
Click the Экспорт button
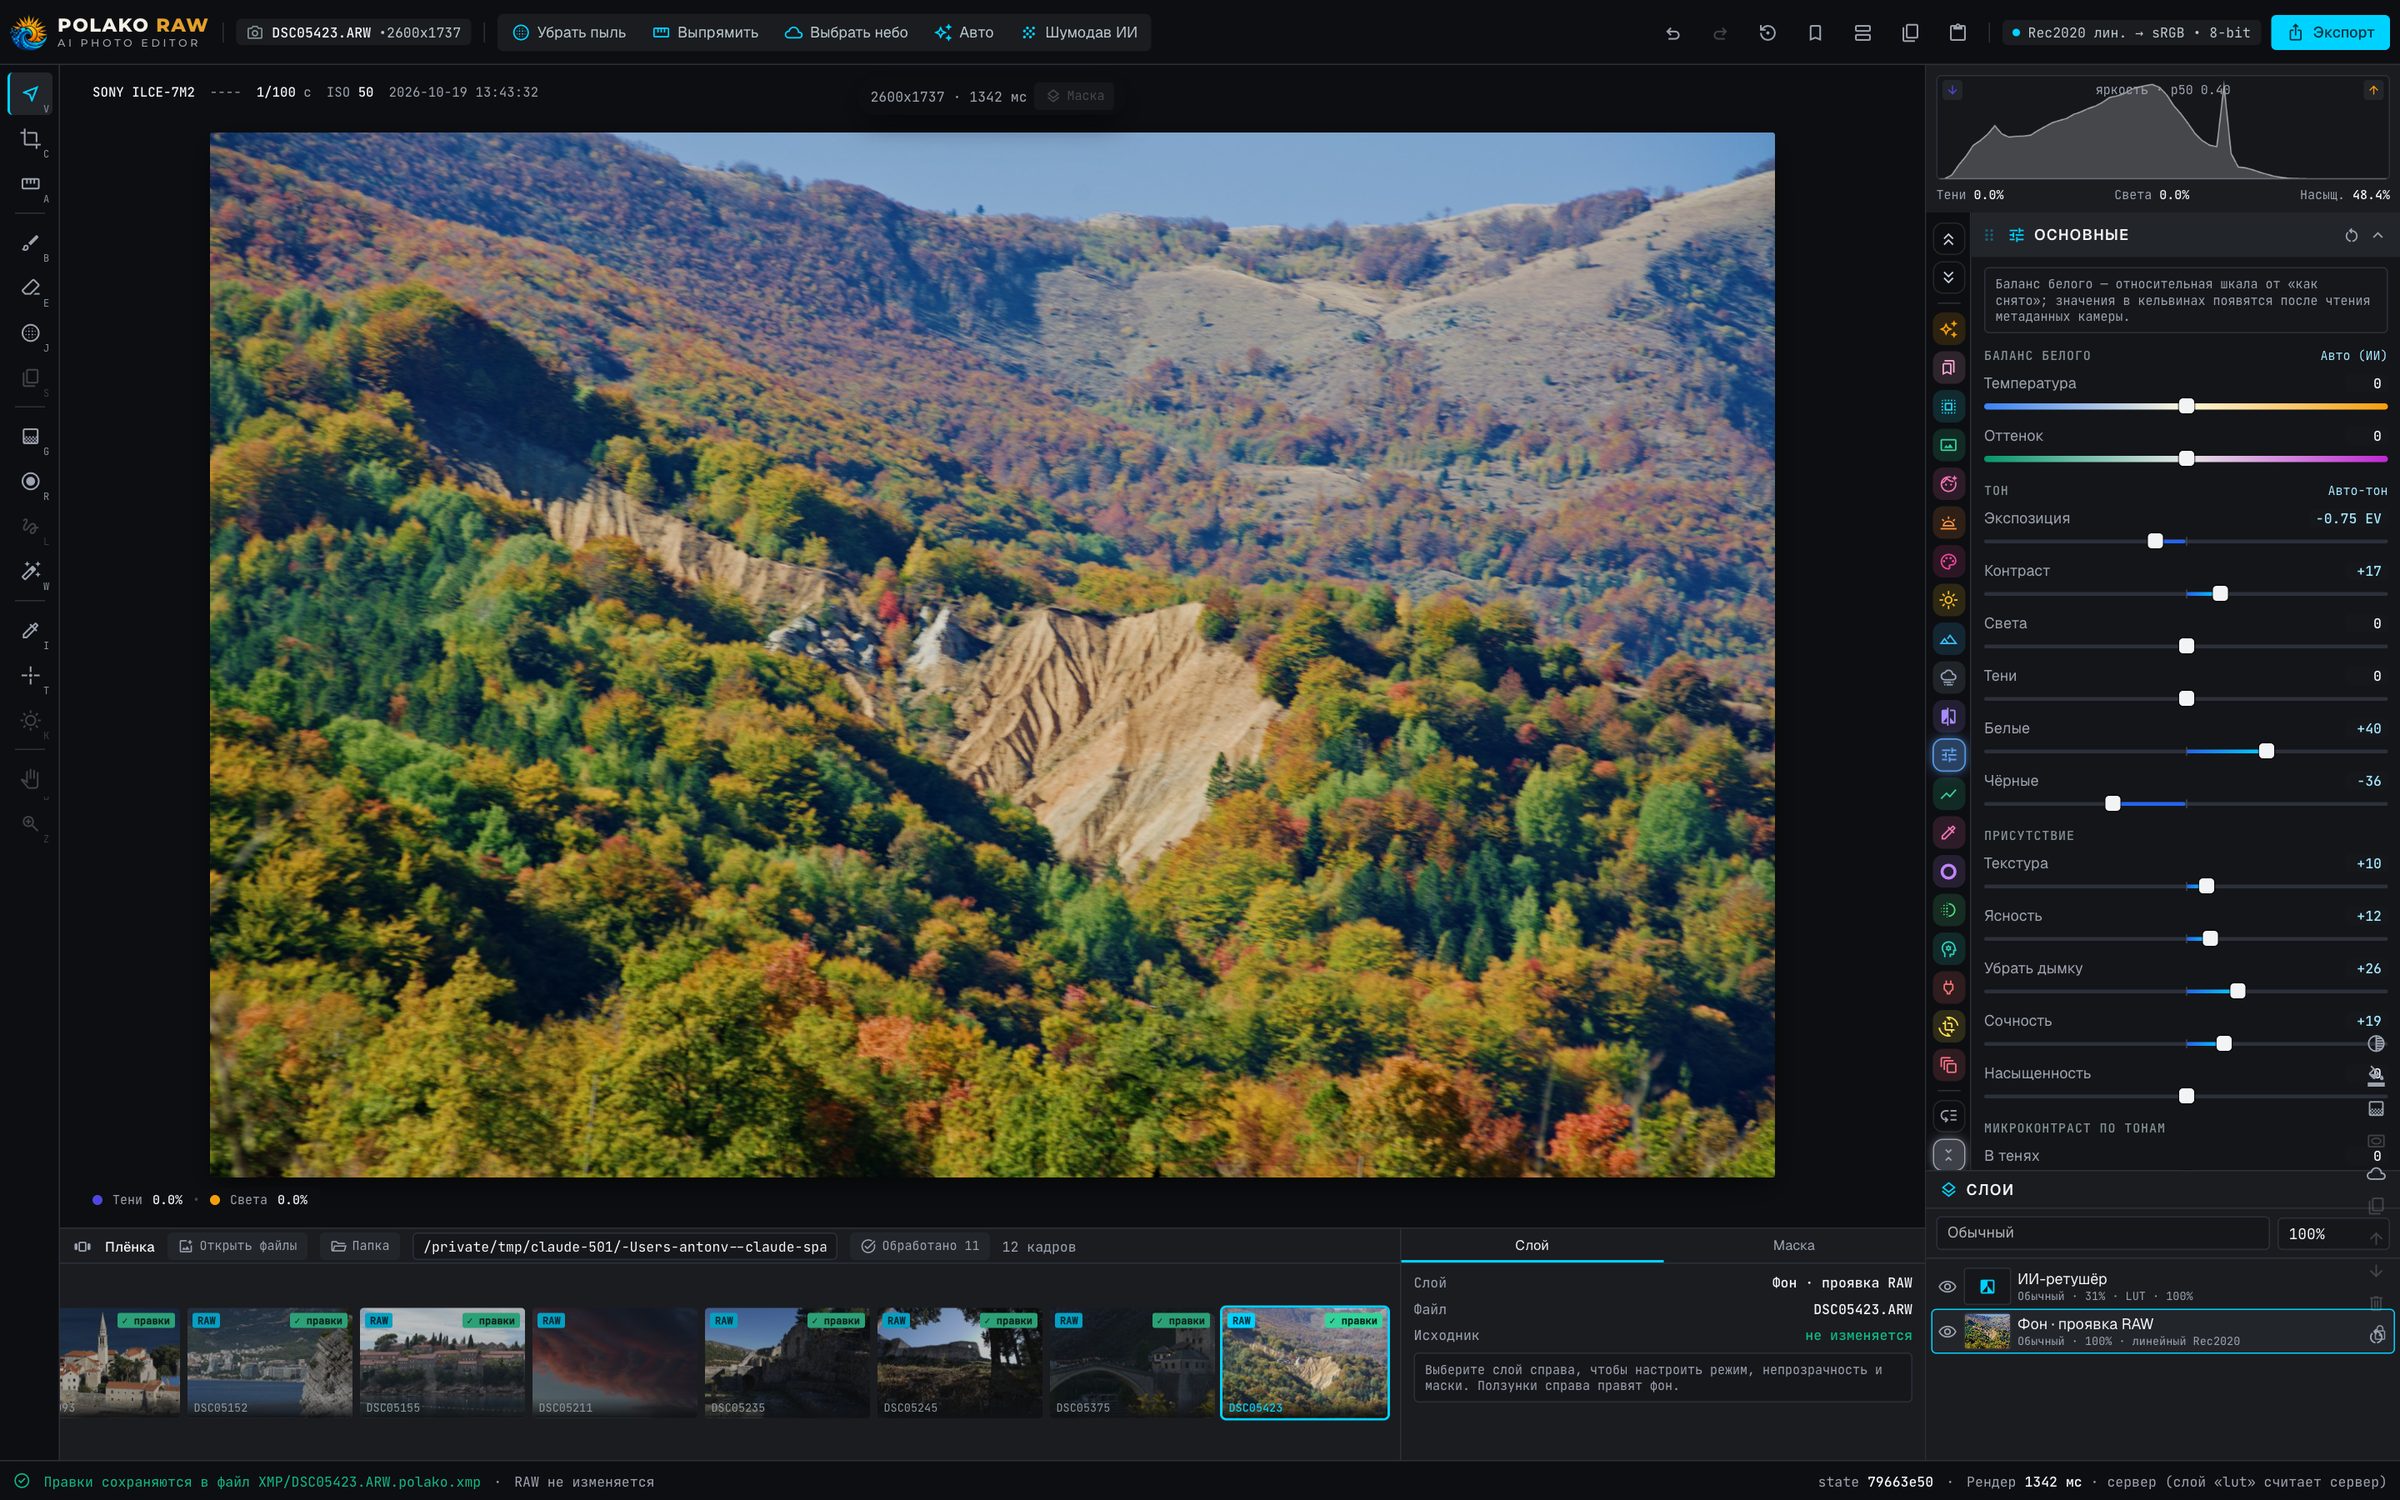click(2330, 33)
